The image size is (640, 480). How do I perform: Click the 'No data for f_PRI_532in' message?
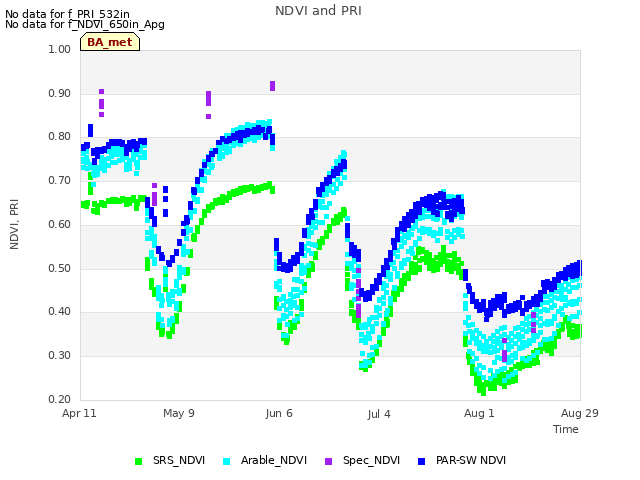(x=67, y=14)
